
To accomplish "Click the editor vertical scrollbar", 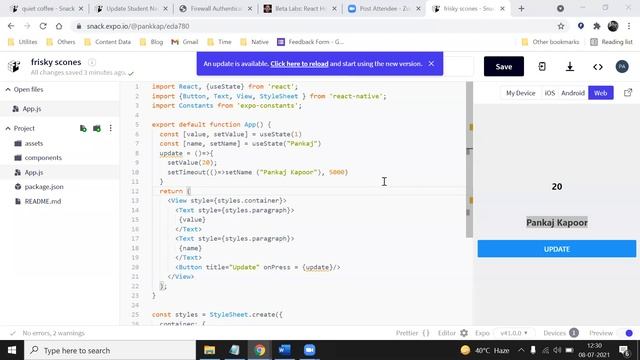I will pyautogui.click(x=469, y=159).
